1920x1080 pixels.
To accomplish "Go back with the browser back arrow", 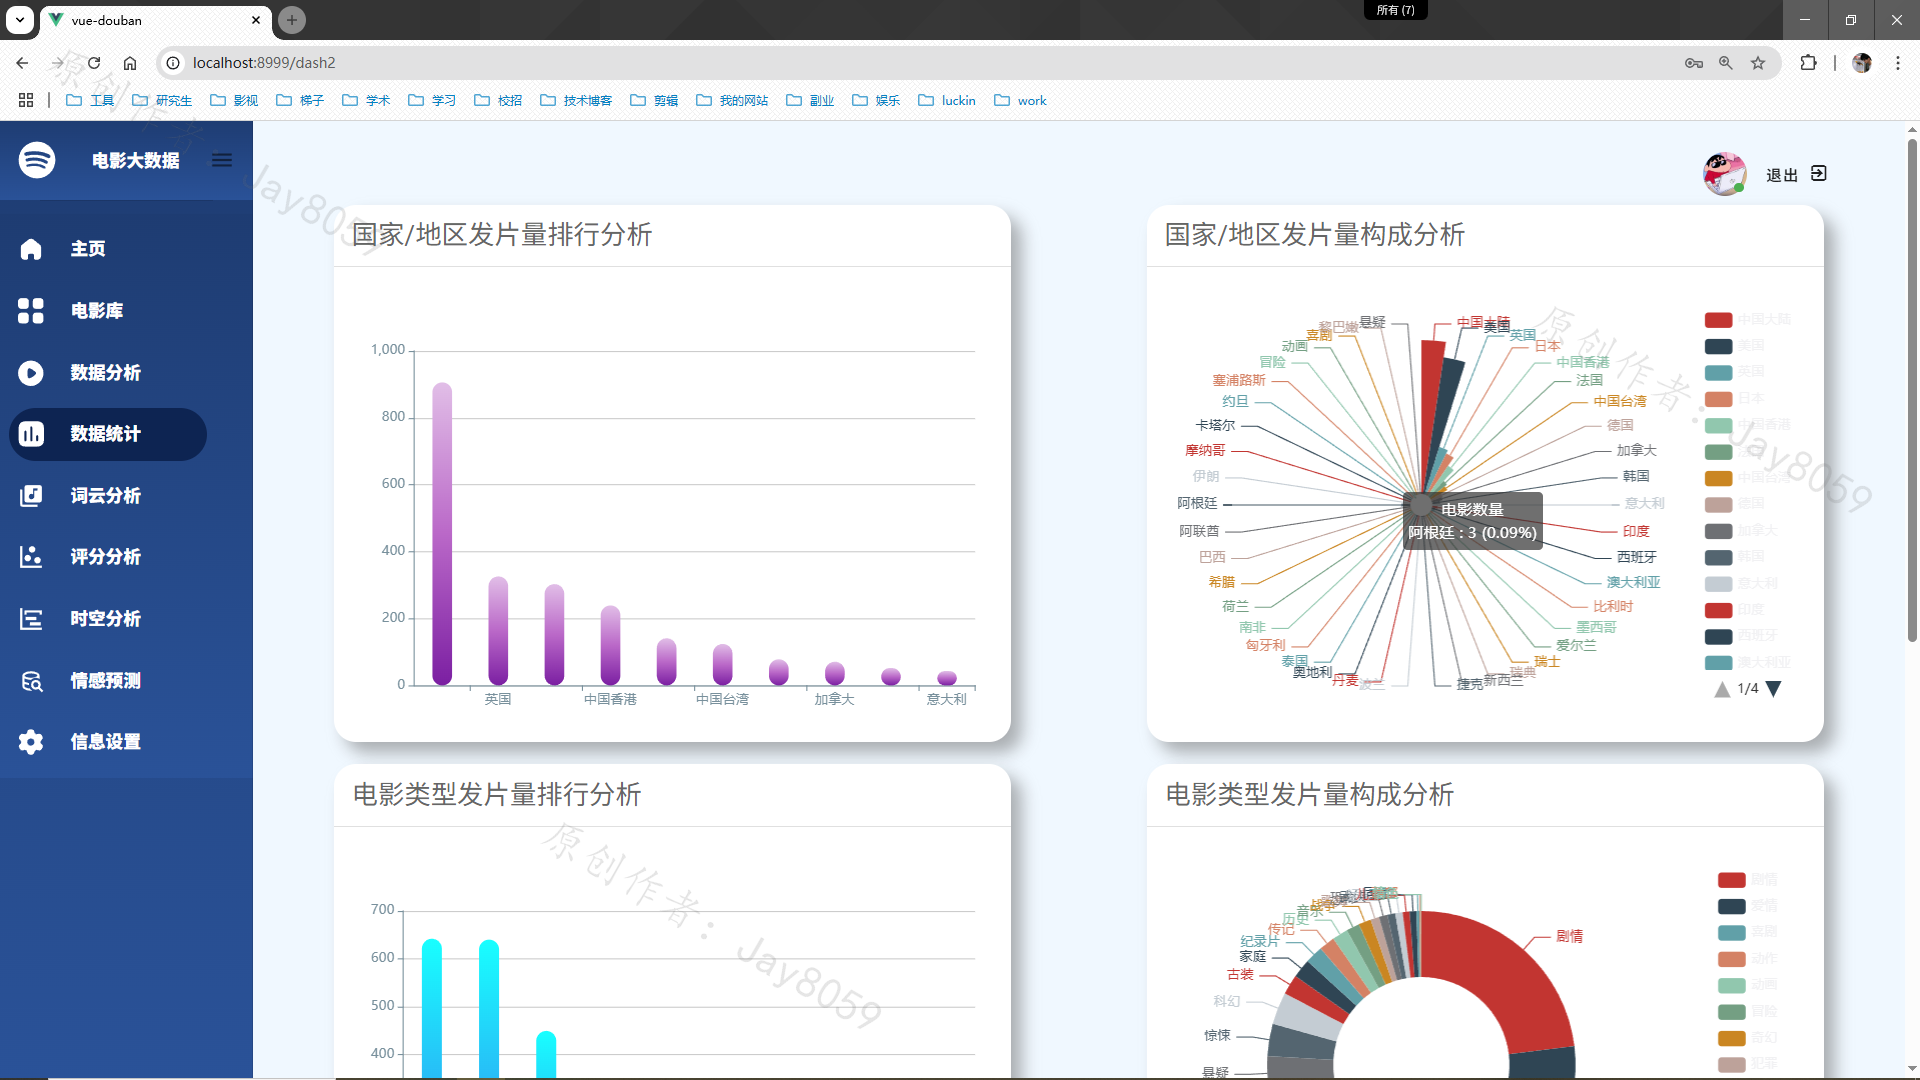I will tap(22, 63).
